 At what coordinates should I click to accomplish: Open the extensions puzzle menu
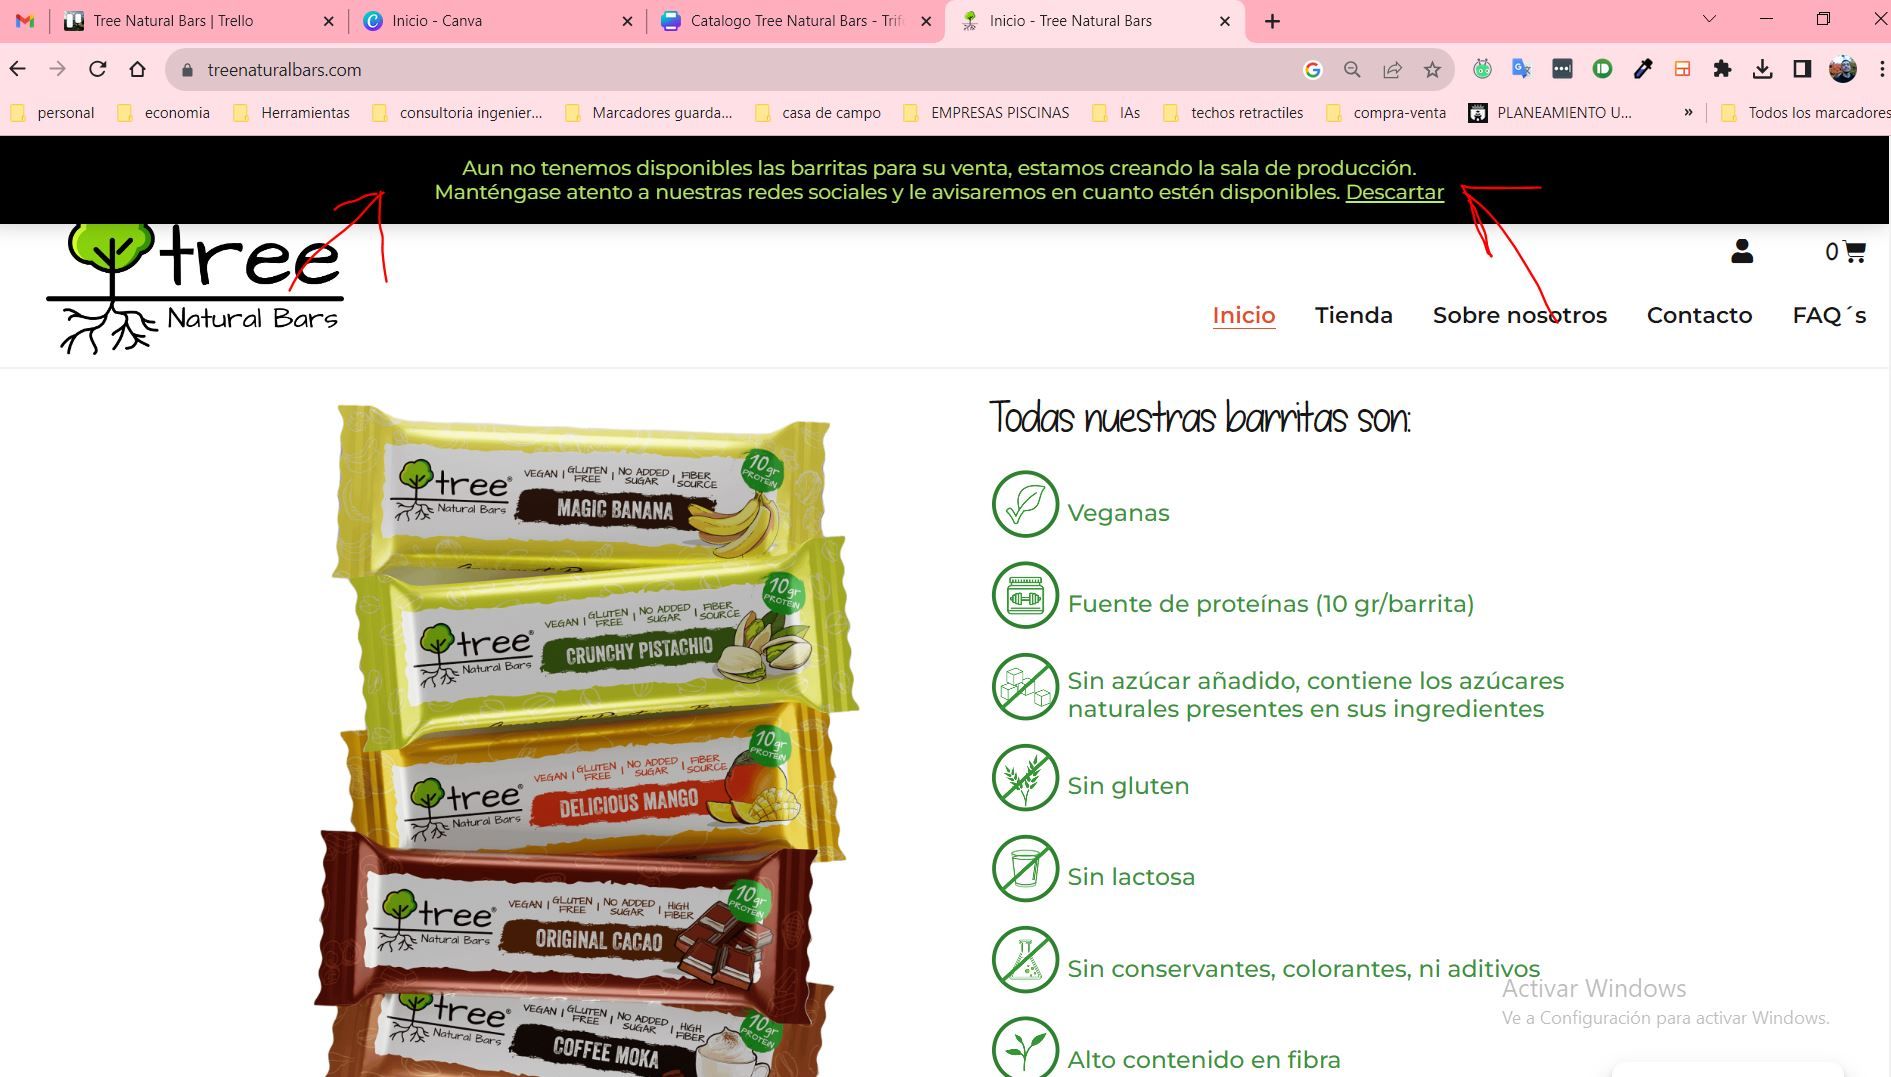click(x=1722, y=69)
